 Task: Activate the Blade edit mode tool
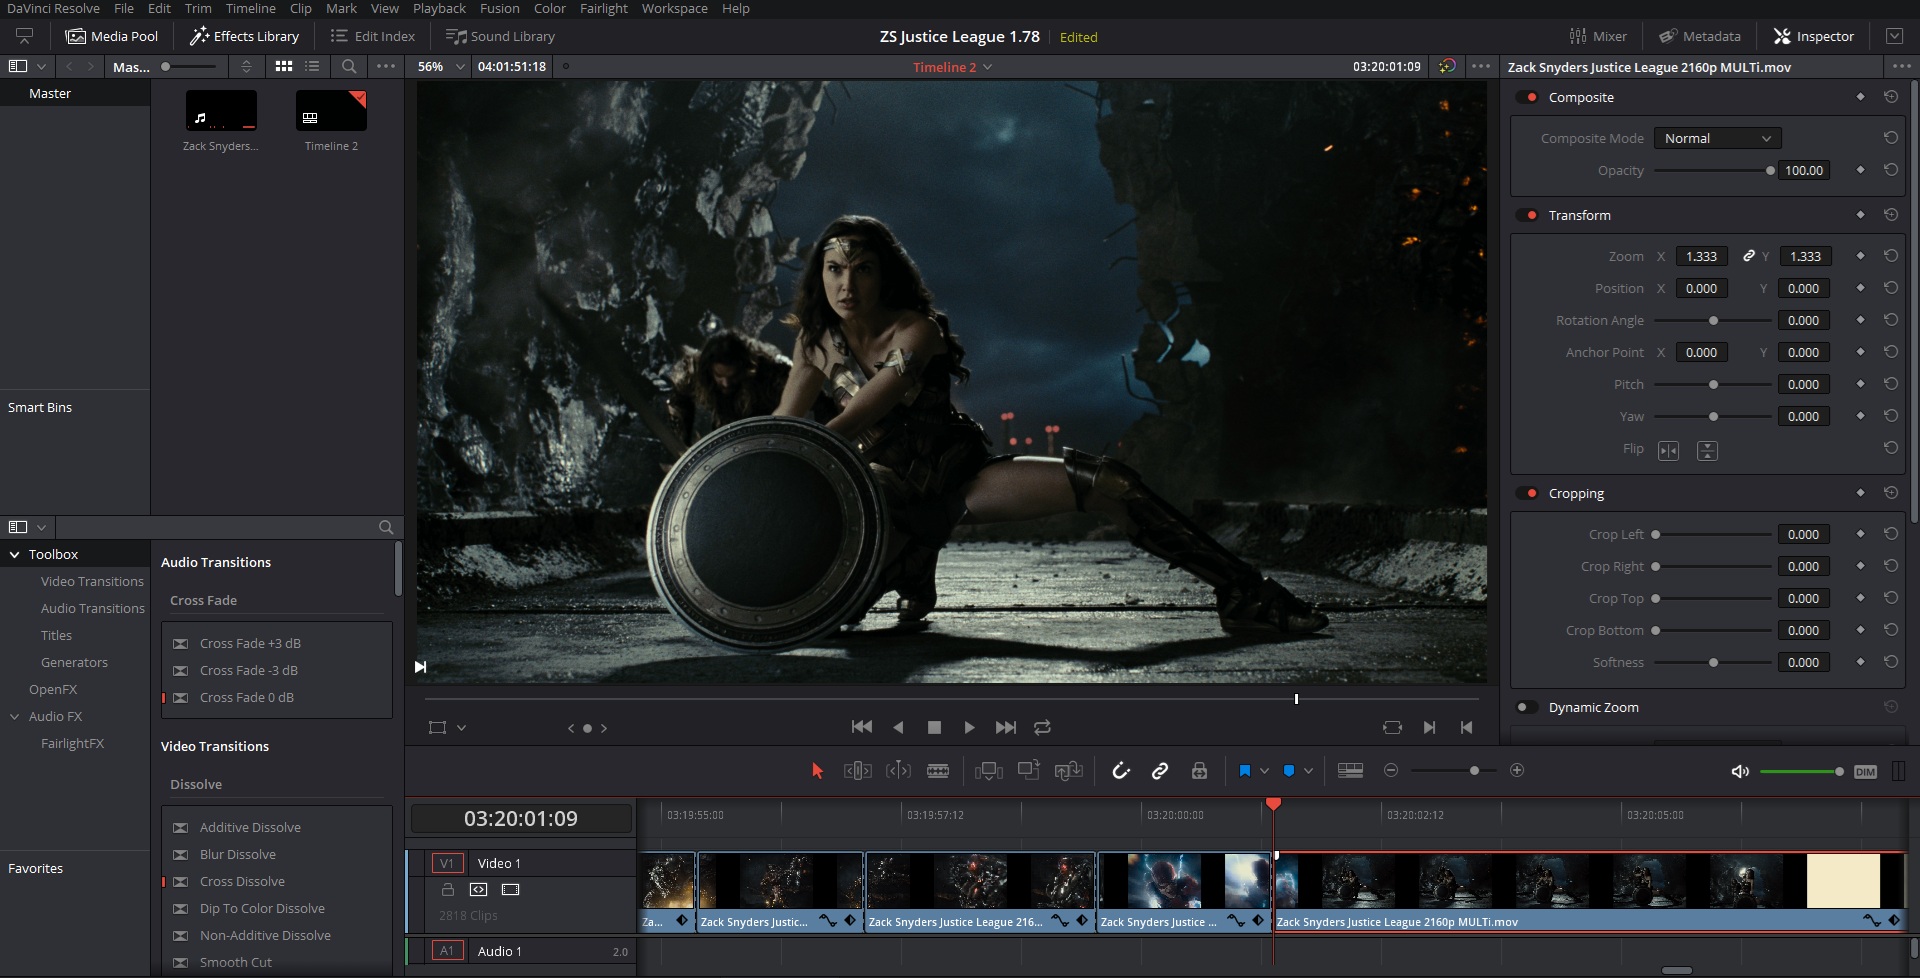(938, 770)
